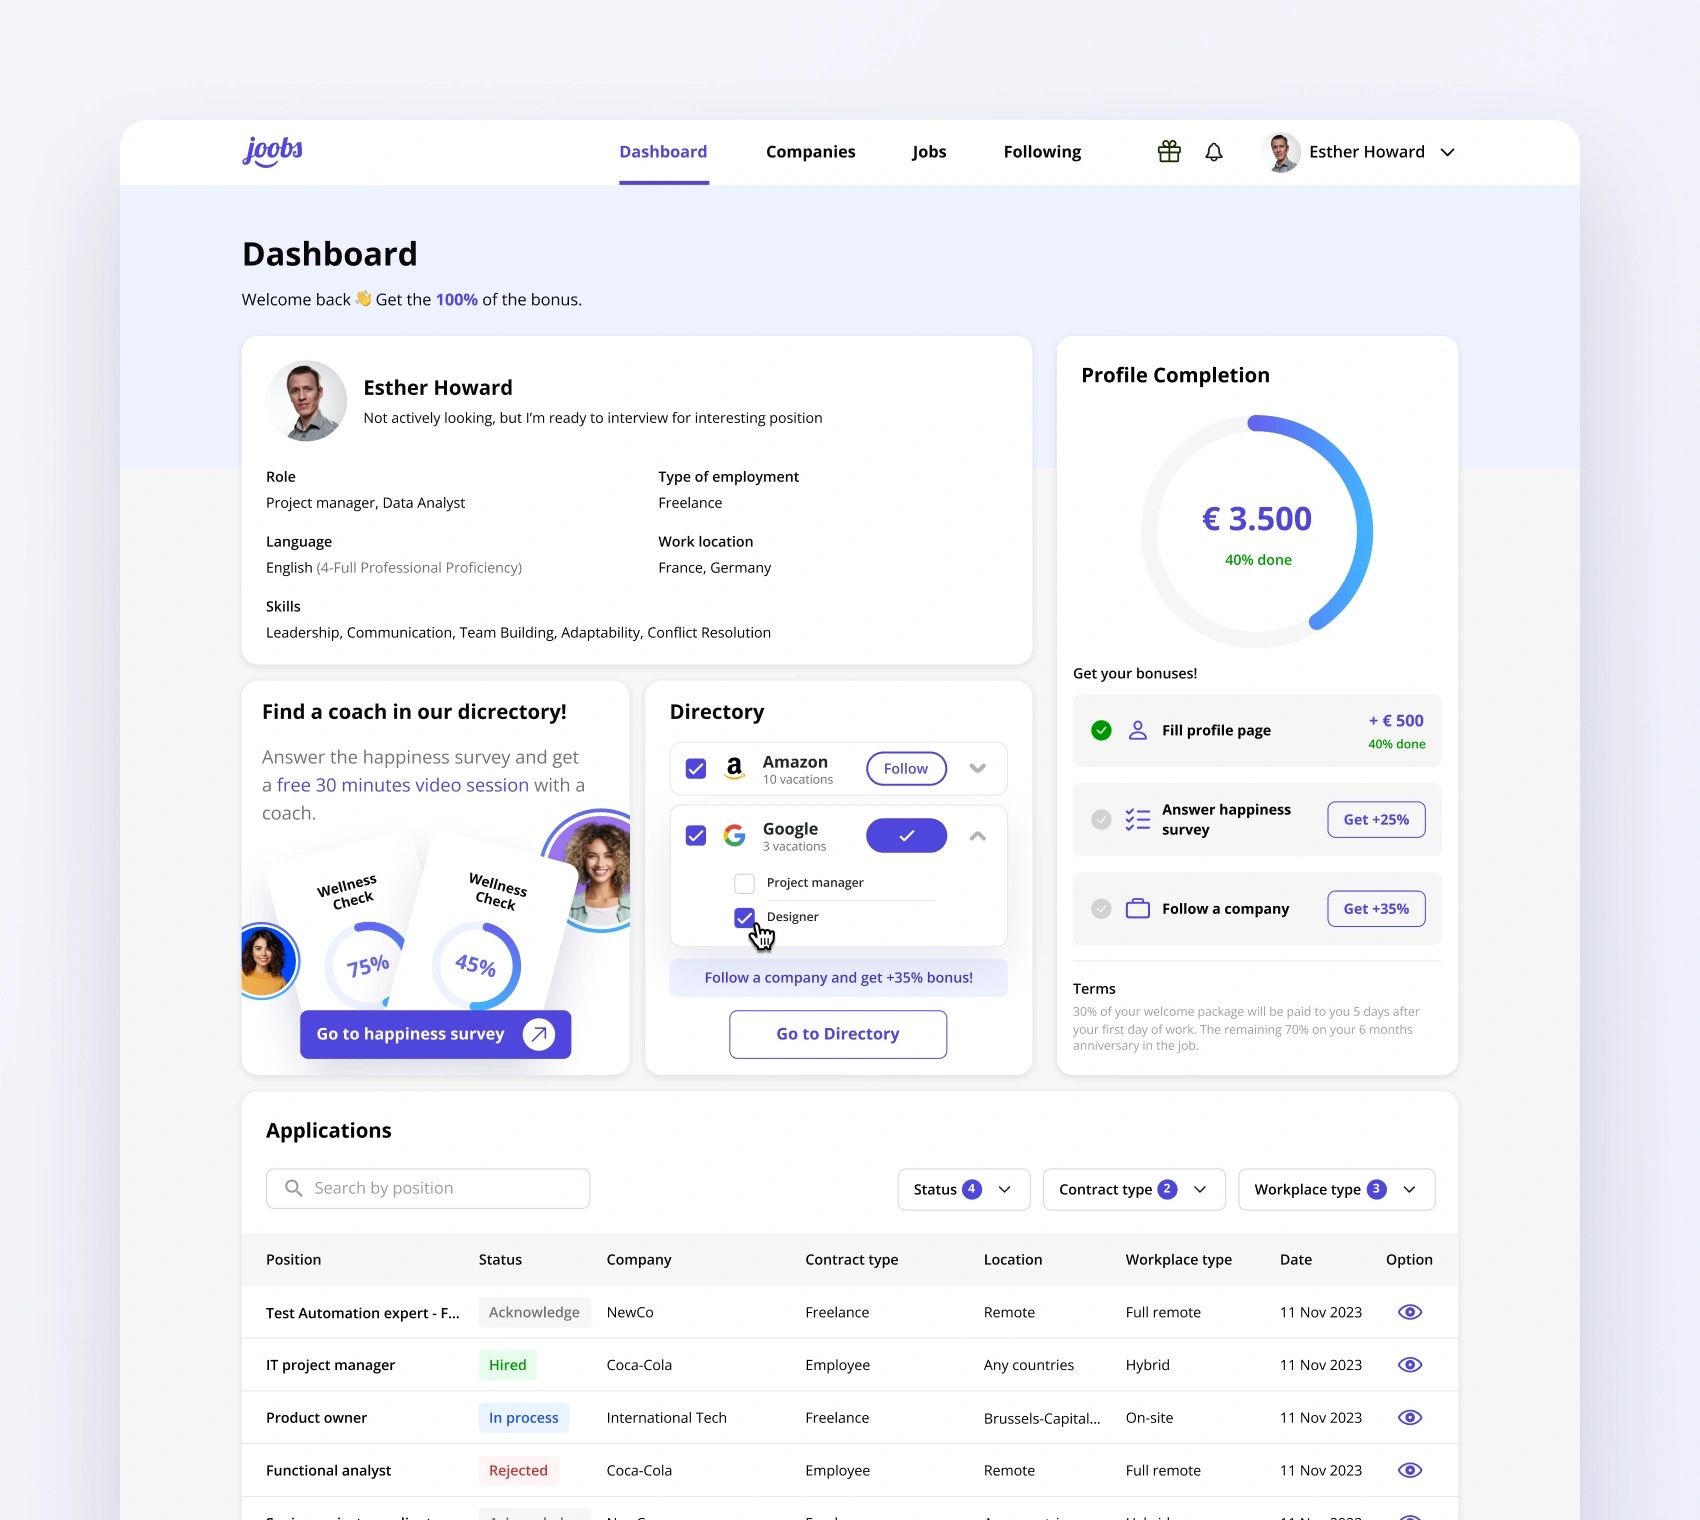Follow the Amazon company

point(906,768)
